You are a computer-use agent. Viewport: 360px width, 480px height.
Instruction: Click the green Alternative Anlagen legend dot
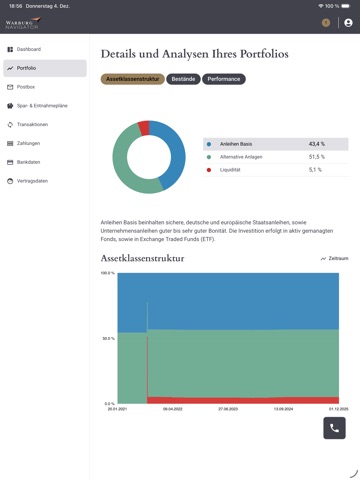pyautogui.click(x=209, y=157)
